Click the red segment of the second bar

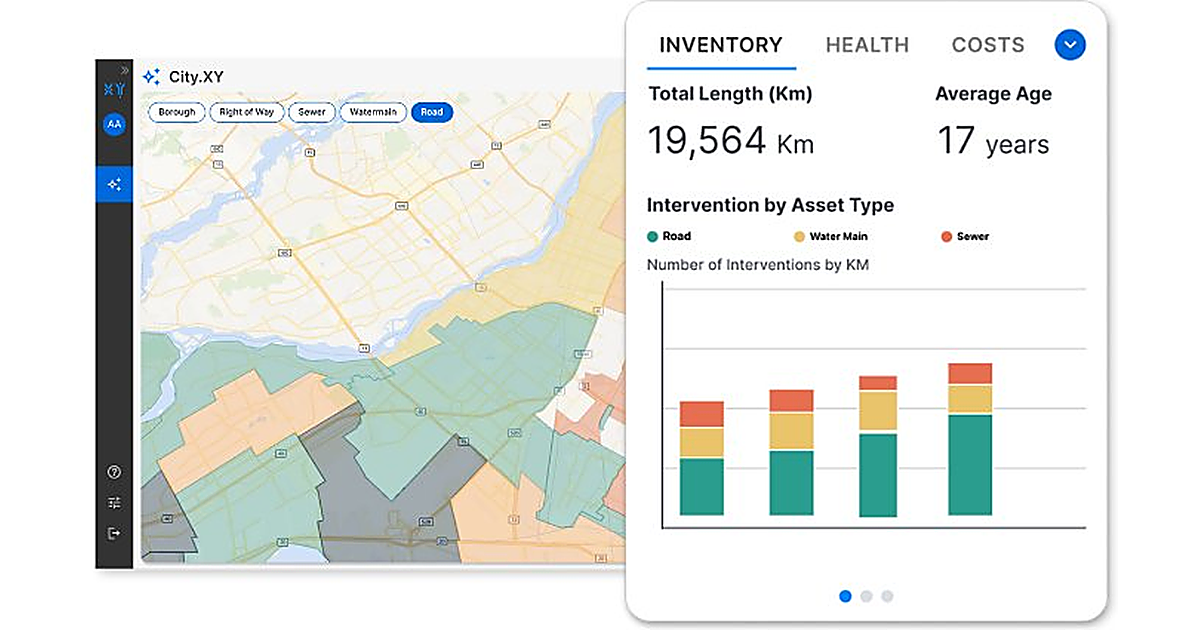pyautogui.click(x=791, y=401)
